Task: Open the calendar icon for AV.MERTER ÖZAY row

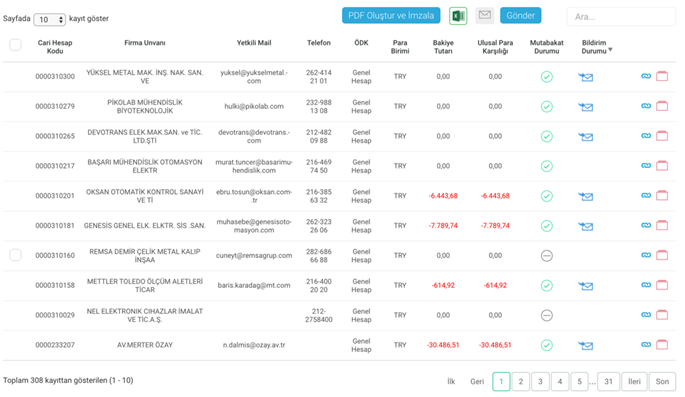Action: [662, 345]
